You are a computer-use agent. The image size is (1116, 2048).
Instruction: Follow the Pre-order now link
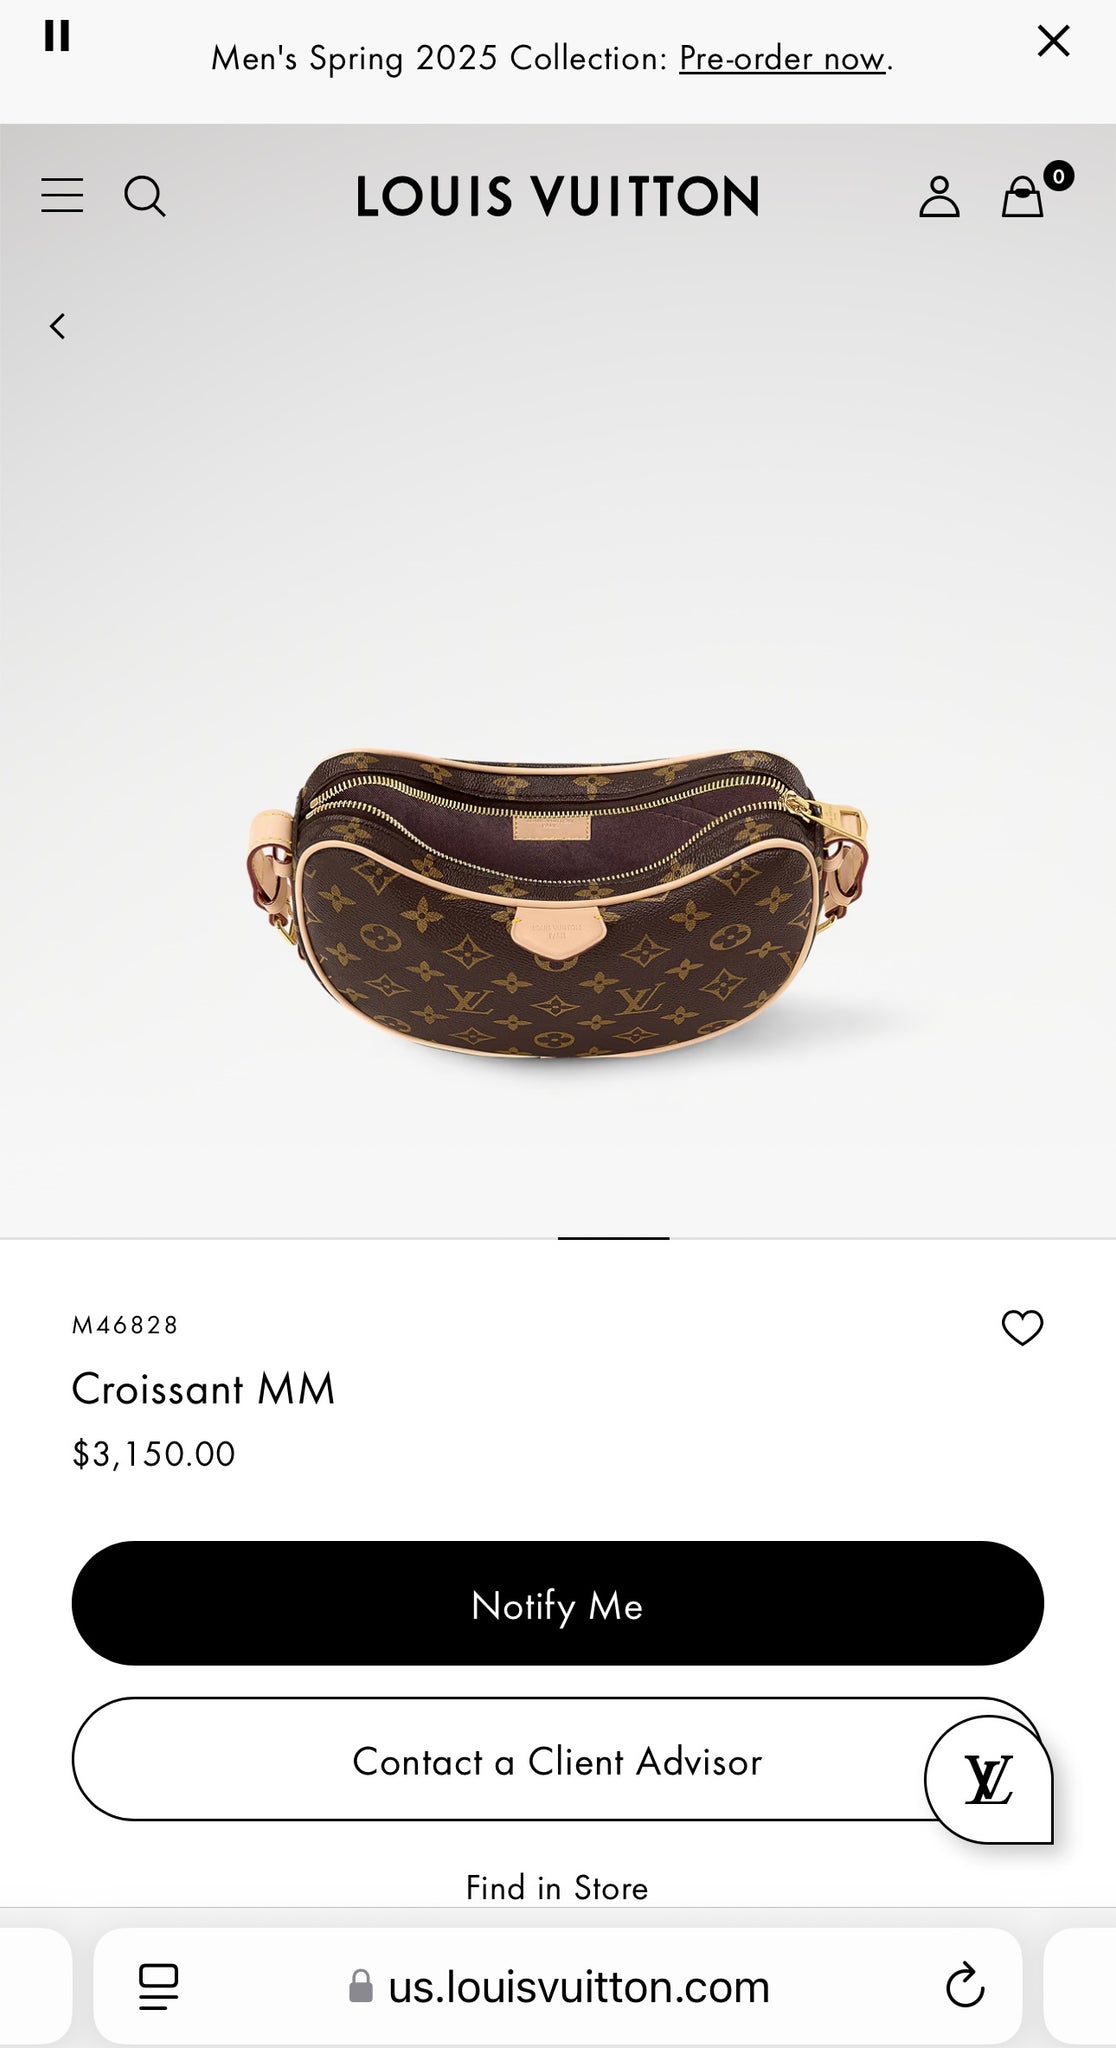pos(783,58)
